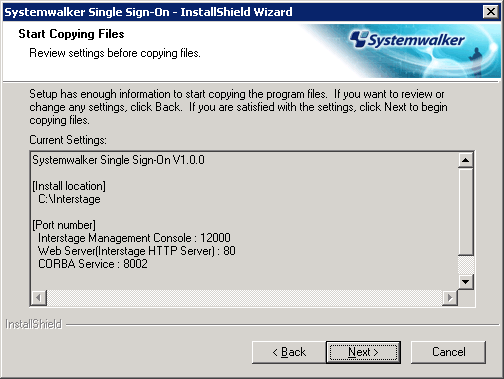
Task: Click the vertical scrollbar thumb in settings box
Action: tap(466, 212)
